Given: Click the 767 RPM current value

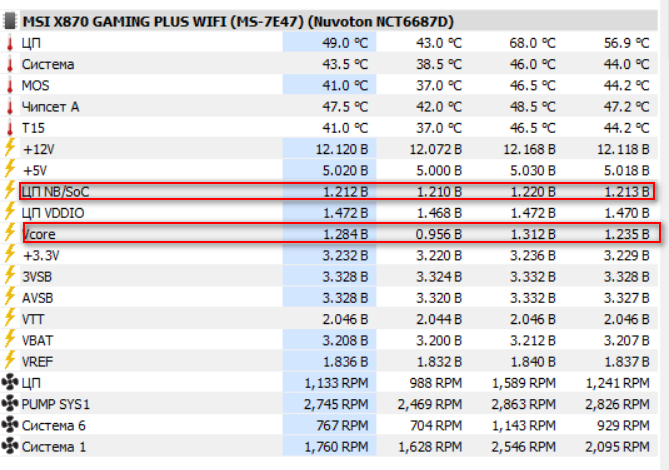Looking at the screenshot, I should [342, 426].
